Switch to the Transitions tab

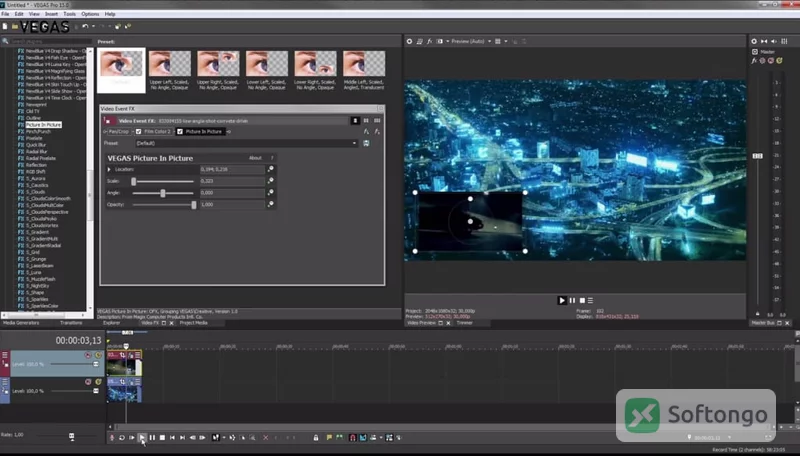click(71, 323)
